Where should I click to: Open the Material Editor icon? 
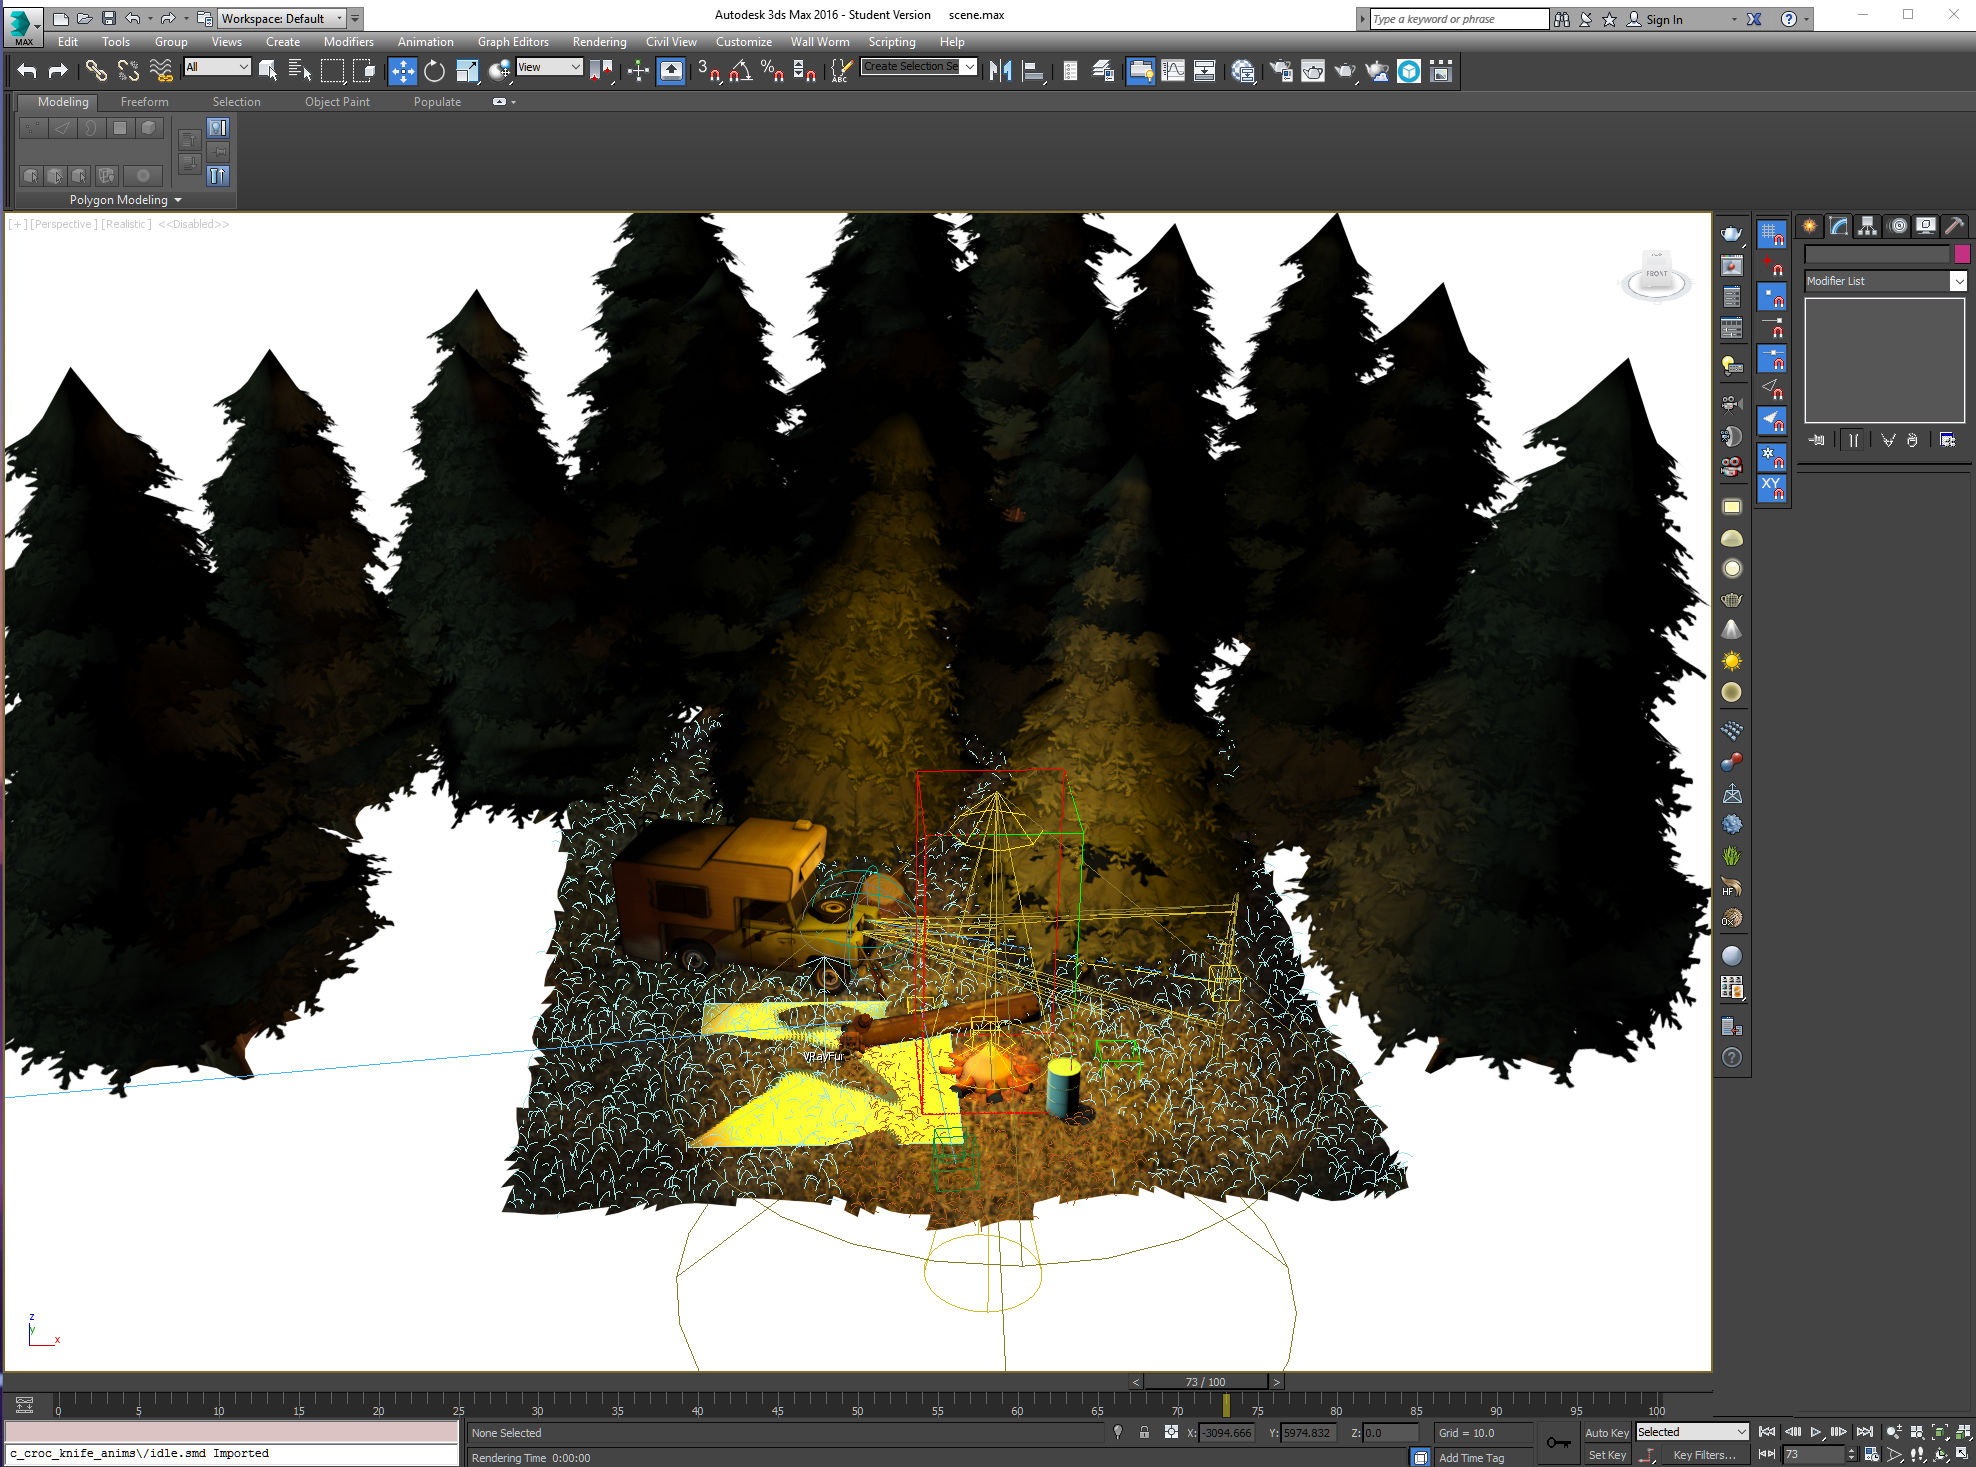[x=1243, y=70]
